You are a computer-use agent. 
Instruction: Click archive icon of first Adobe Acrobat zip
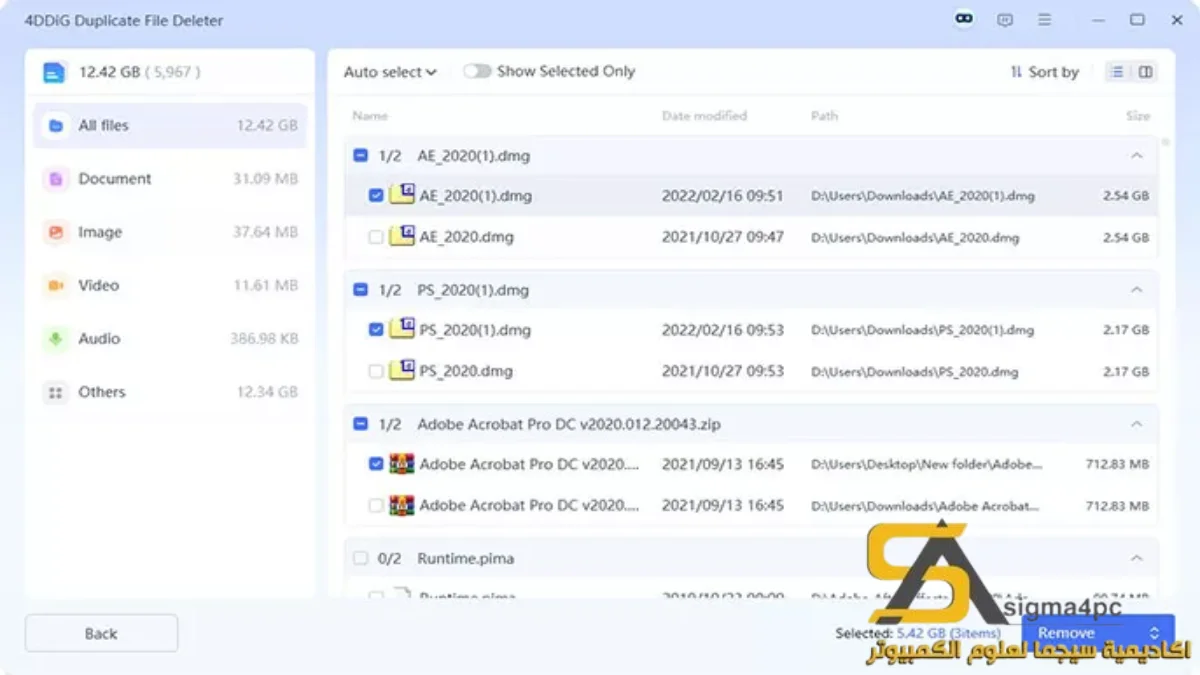tap(402, 464)
